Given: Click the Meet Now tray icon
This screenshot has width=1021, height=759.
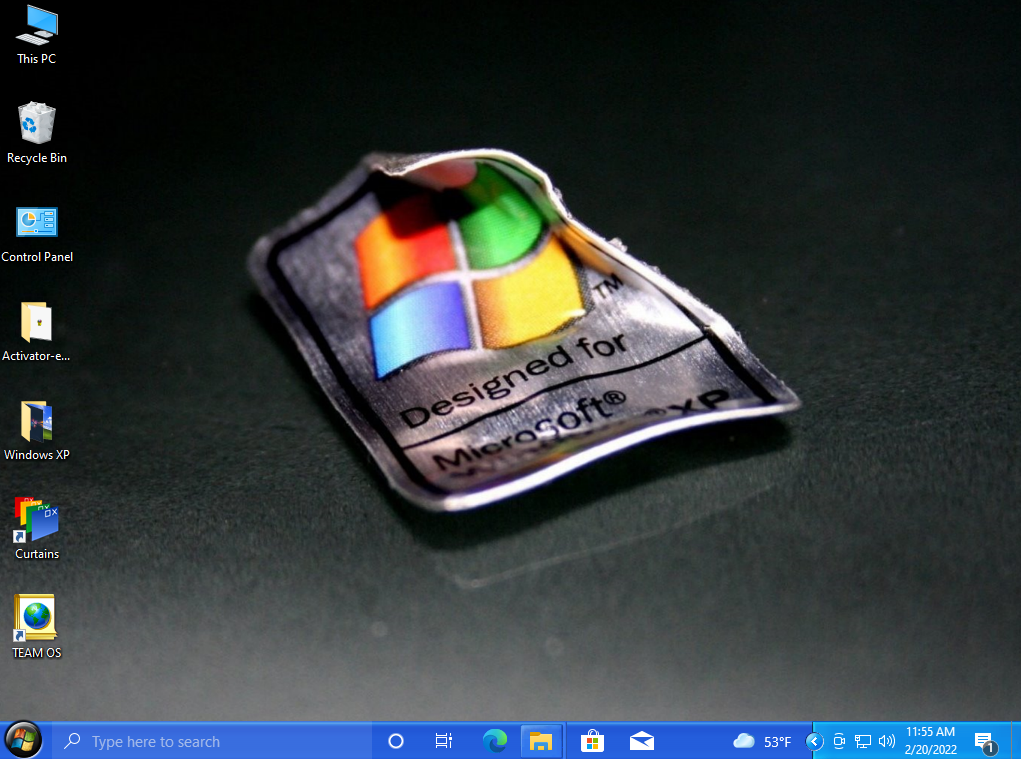Looking at the screenshot, I should [x=839, y=741].
